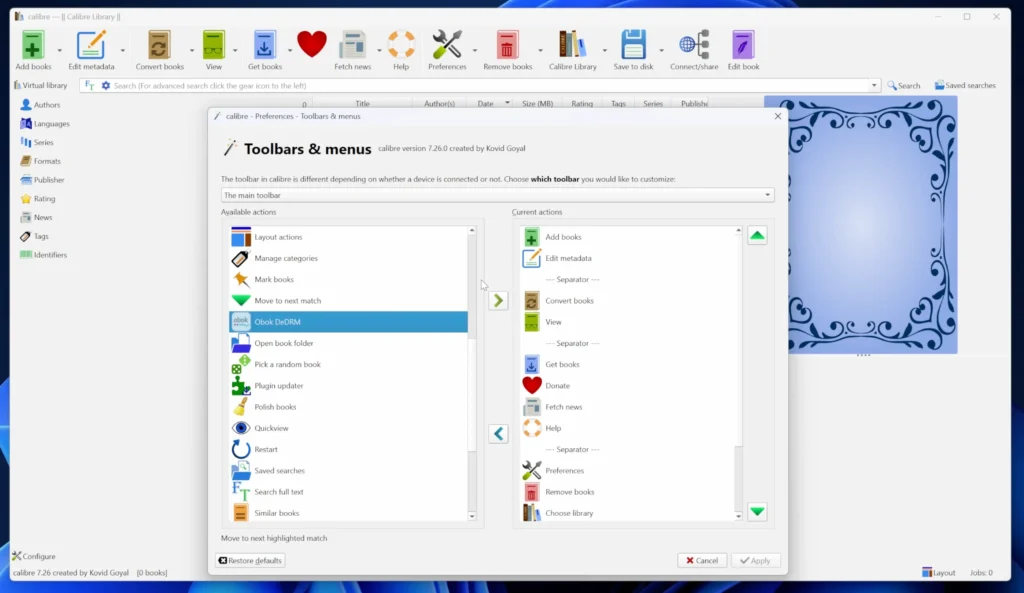Select Manage categories in Available actions
The image size is (1024, 593).
349,258
